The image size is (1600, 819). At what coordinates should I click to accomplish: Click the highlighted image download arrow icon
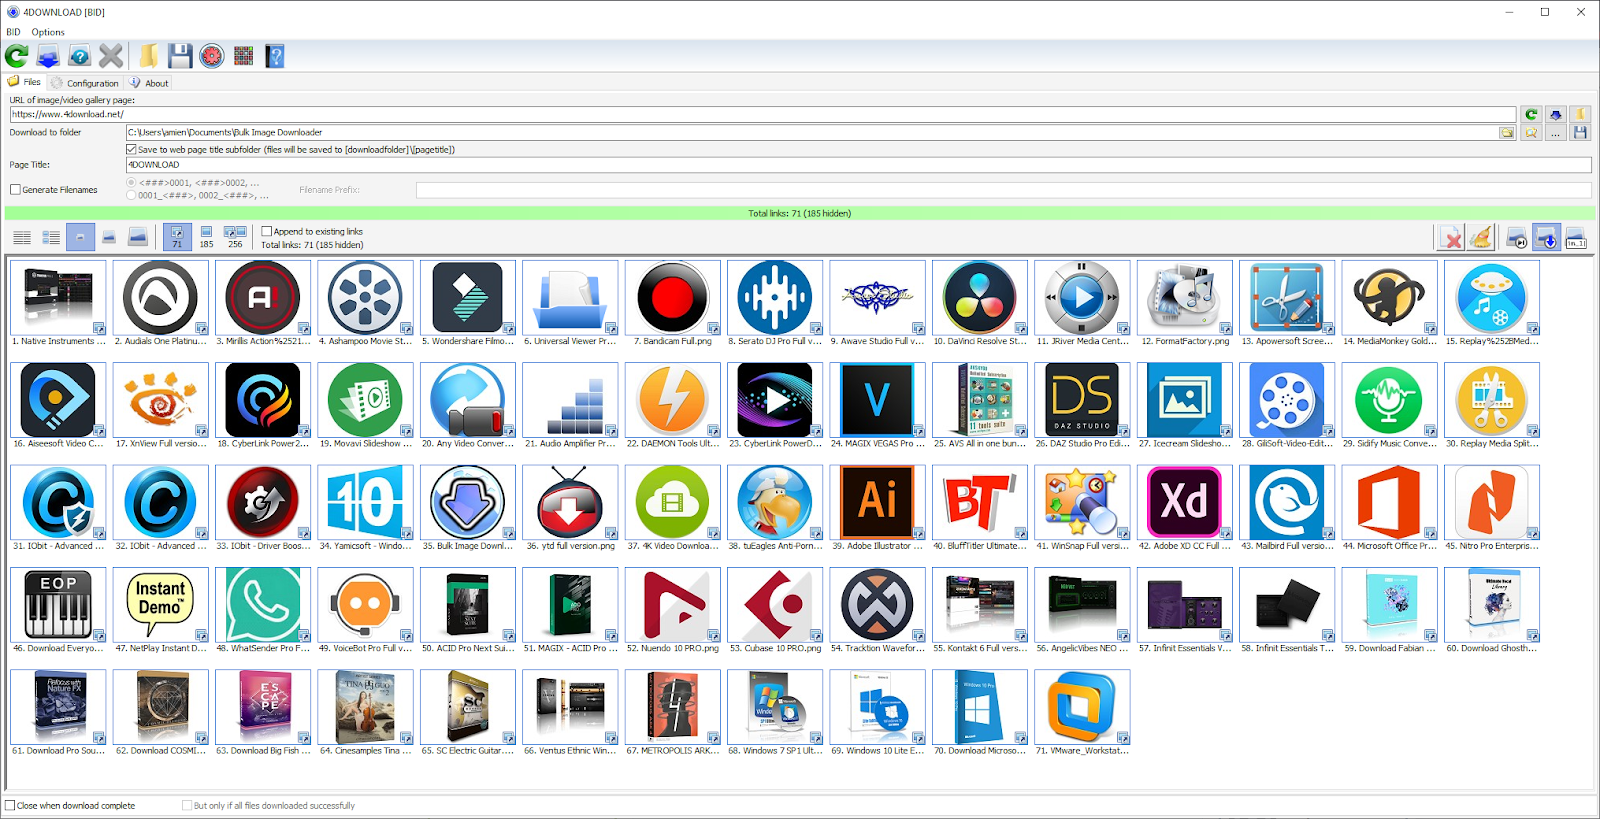tap(1546, 237)
